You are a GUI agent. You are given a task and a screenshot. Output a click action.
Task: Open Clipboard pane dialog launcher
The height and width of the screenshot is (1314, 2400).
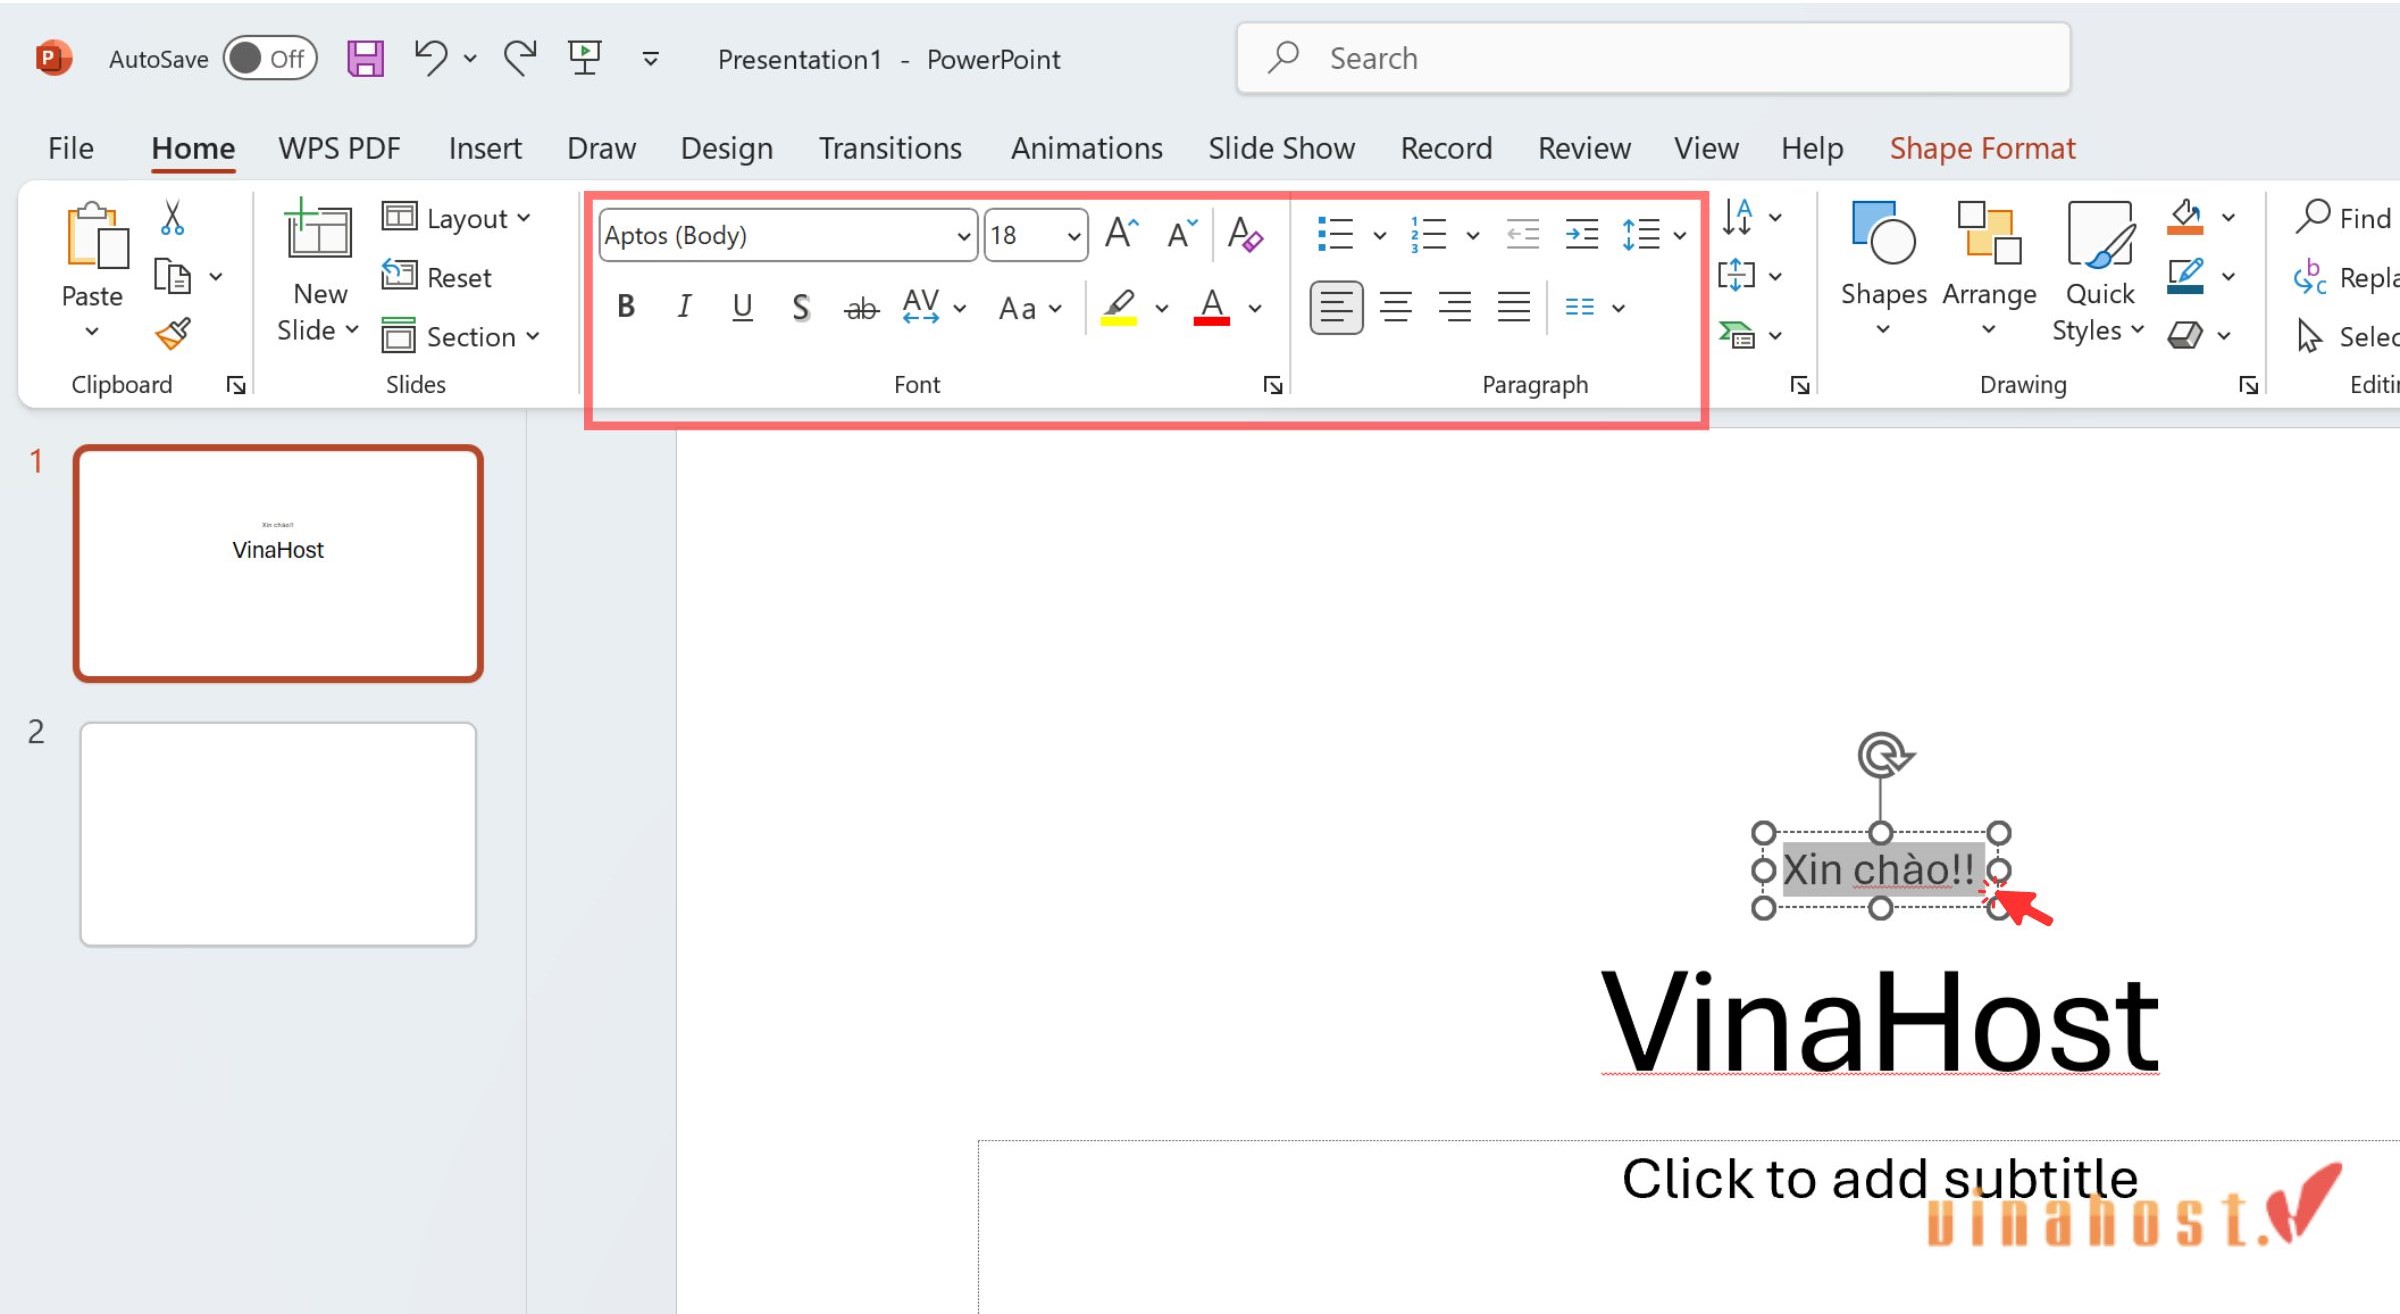[237, 385]
